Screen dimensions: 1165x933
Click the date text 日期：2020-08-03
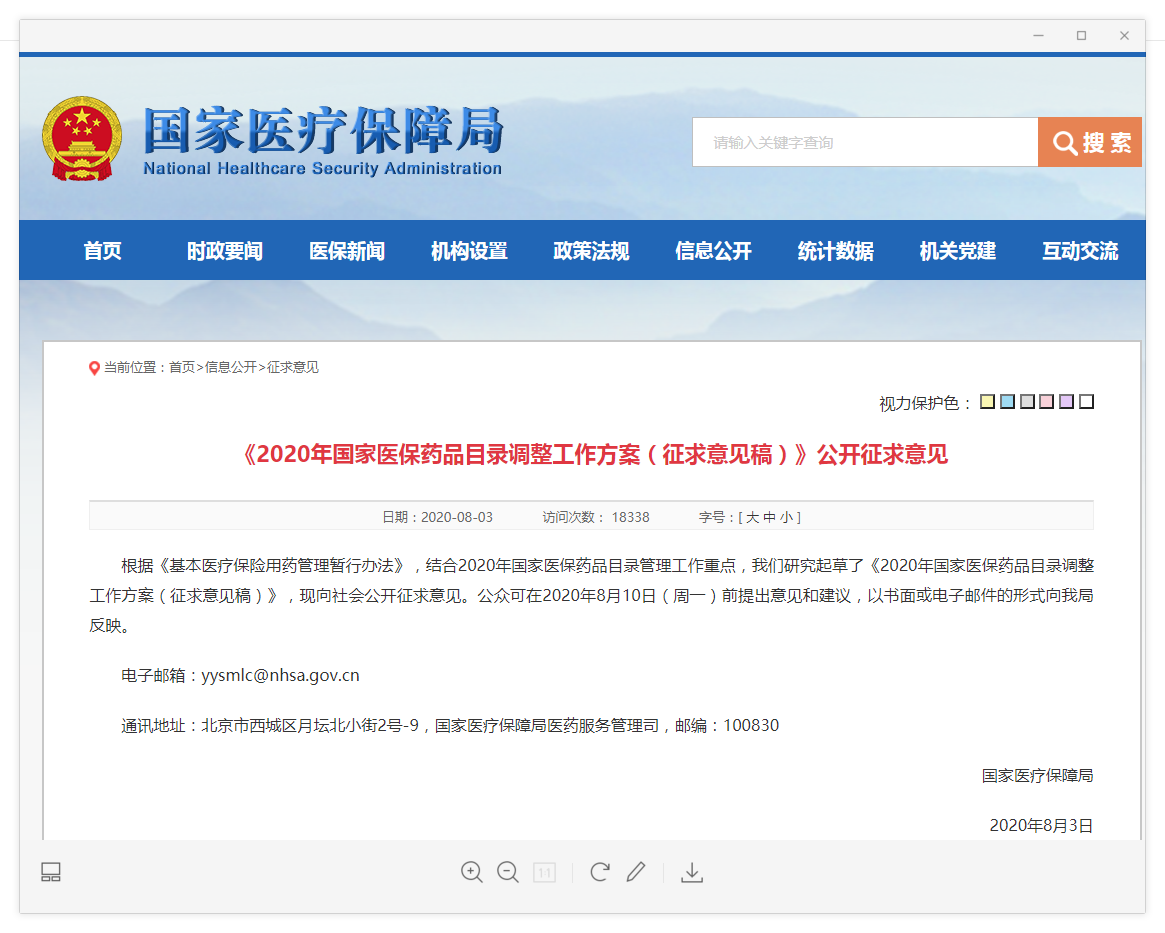(x=437, y=517)
